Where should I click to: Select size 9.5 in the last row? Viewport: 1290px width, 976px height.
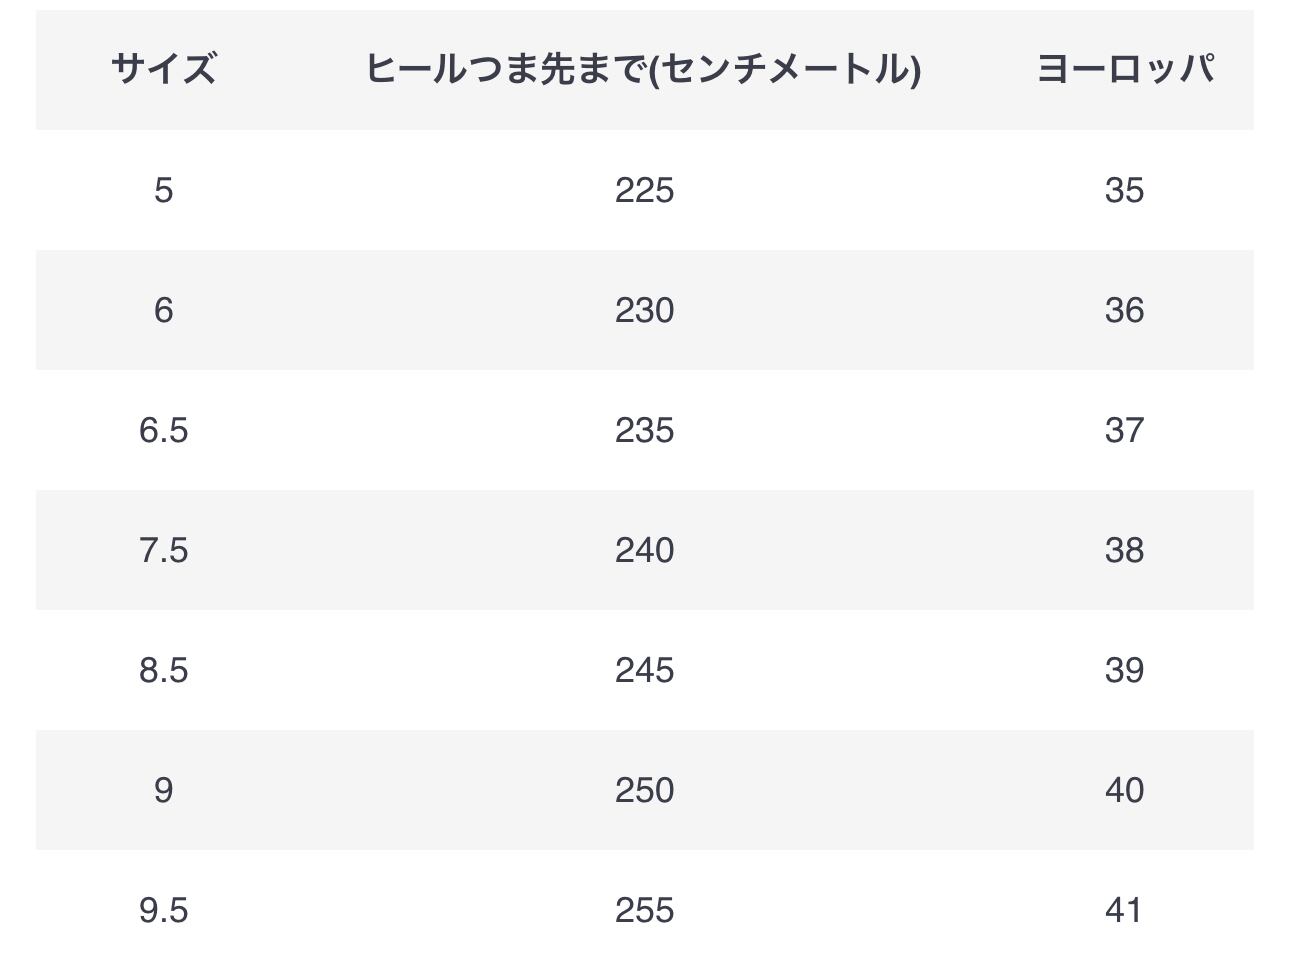tap(163, 910)
